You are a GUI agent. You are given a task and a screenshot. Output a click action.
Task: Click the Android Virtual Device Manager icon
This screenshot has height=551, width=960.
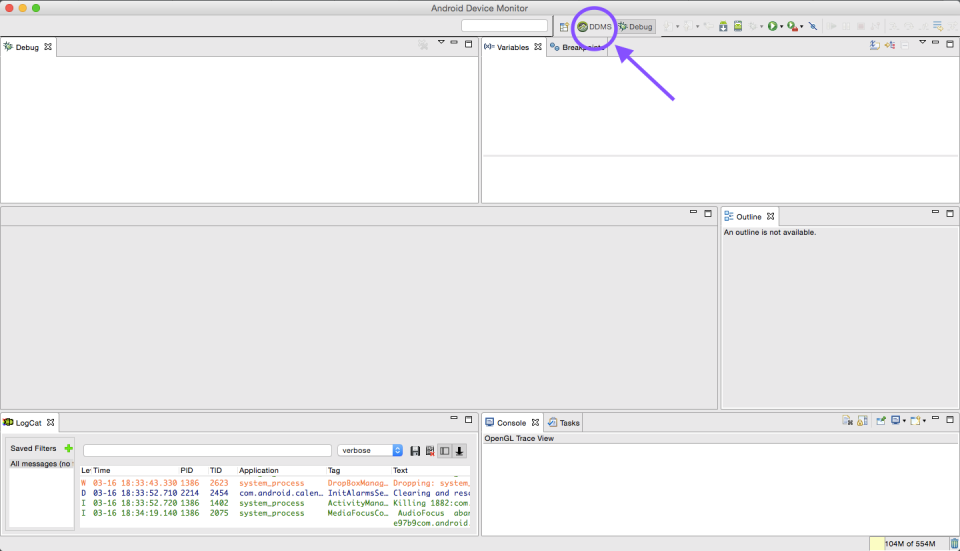pyautogui.click(x=738, y=26)
